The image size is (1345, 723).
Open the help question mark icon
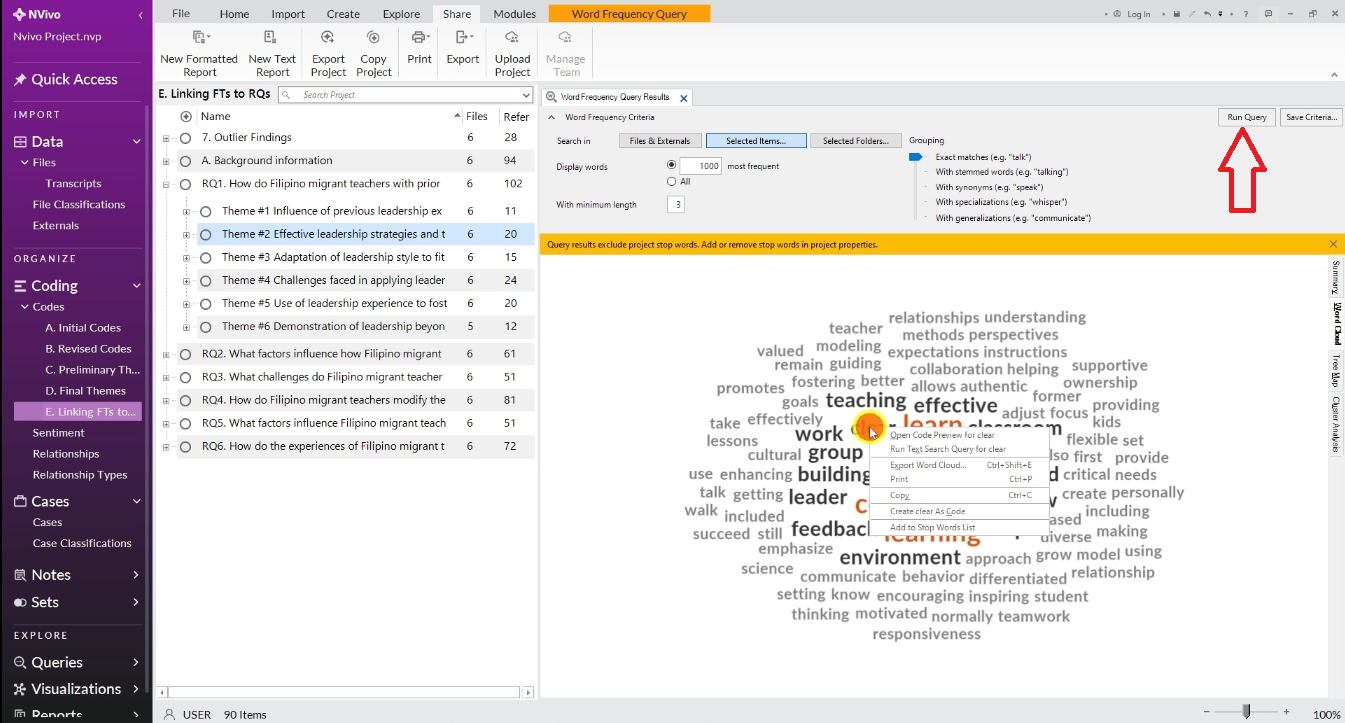point(1245,14)
